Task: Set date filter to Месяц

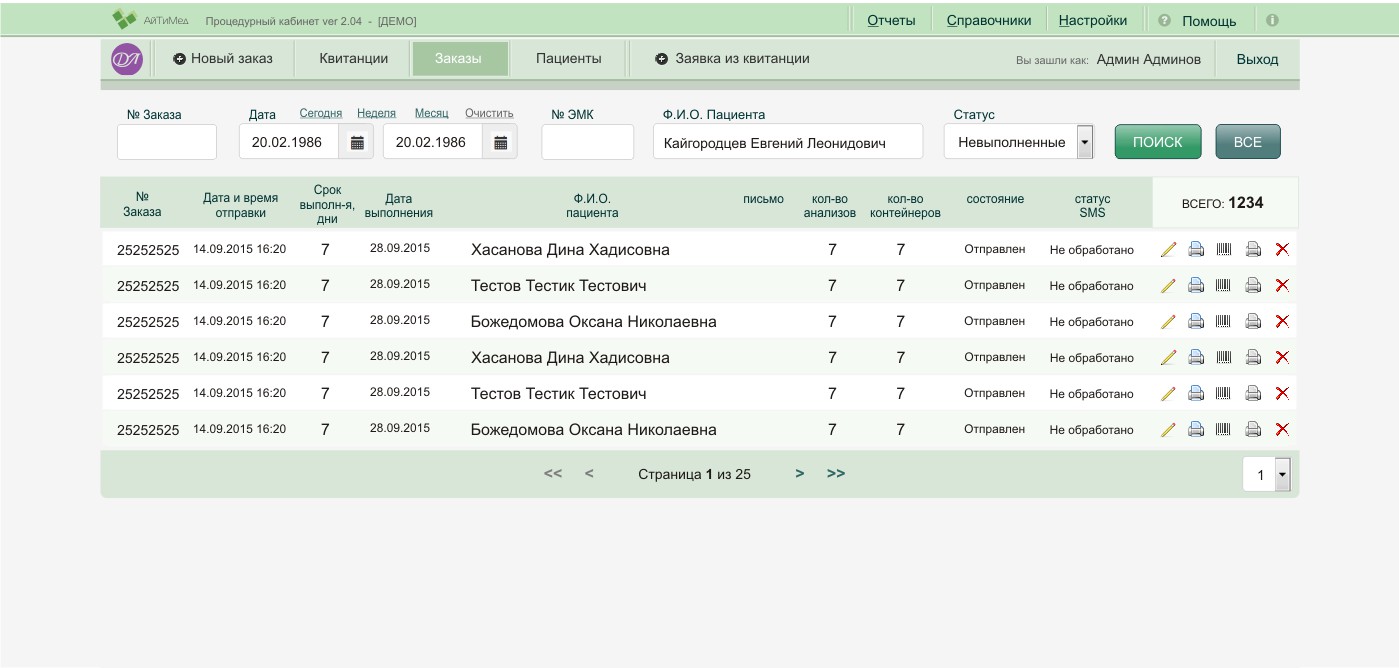Action: (x=431, y=114)
